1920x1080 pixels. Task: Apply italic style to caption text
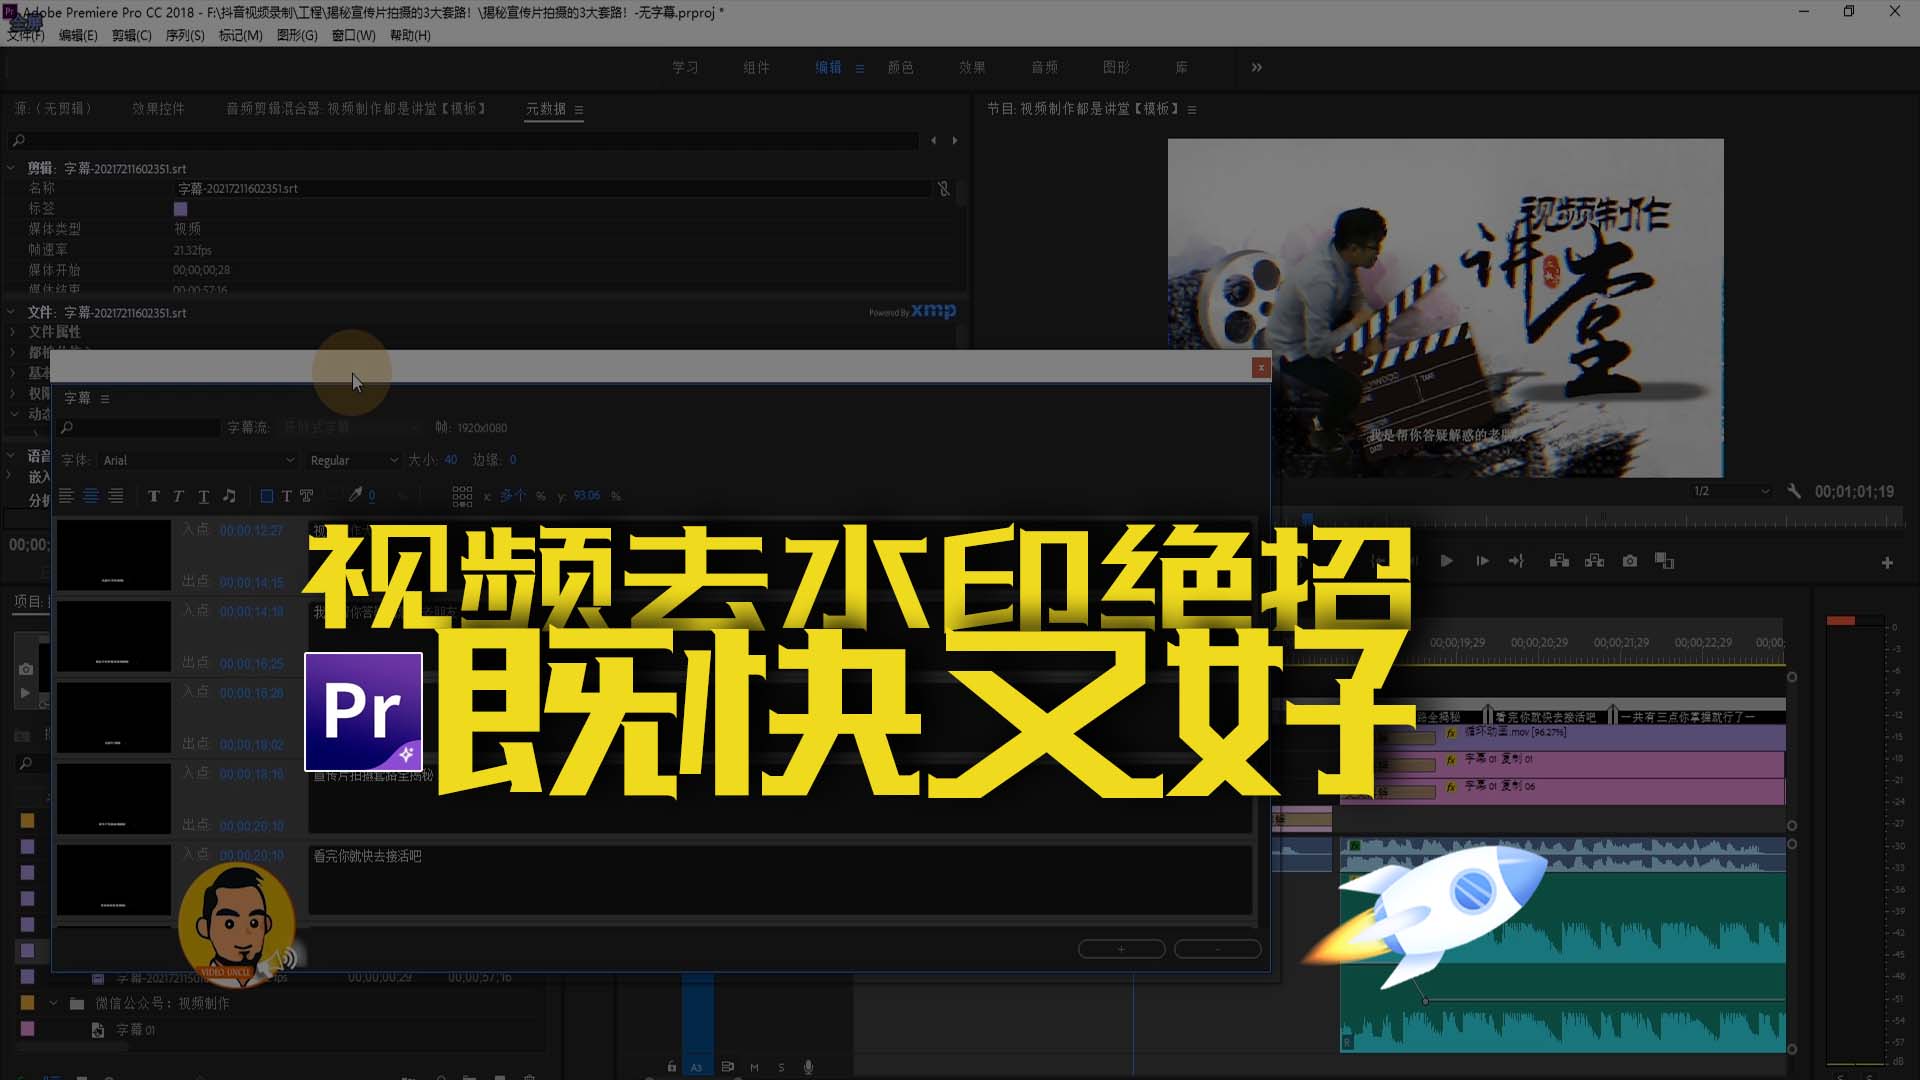(178, 496)
